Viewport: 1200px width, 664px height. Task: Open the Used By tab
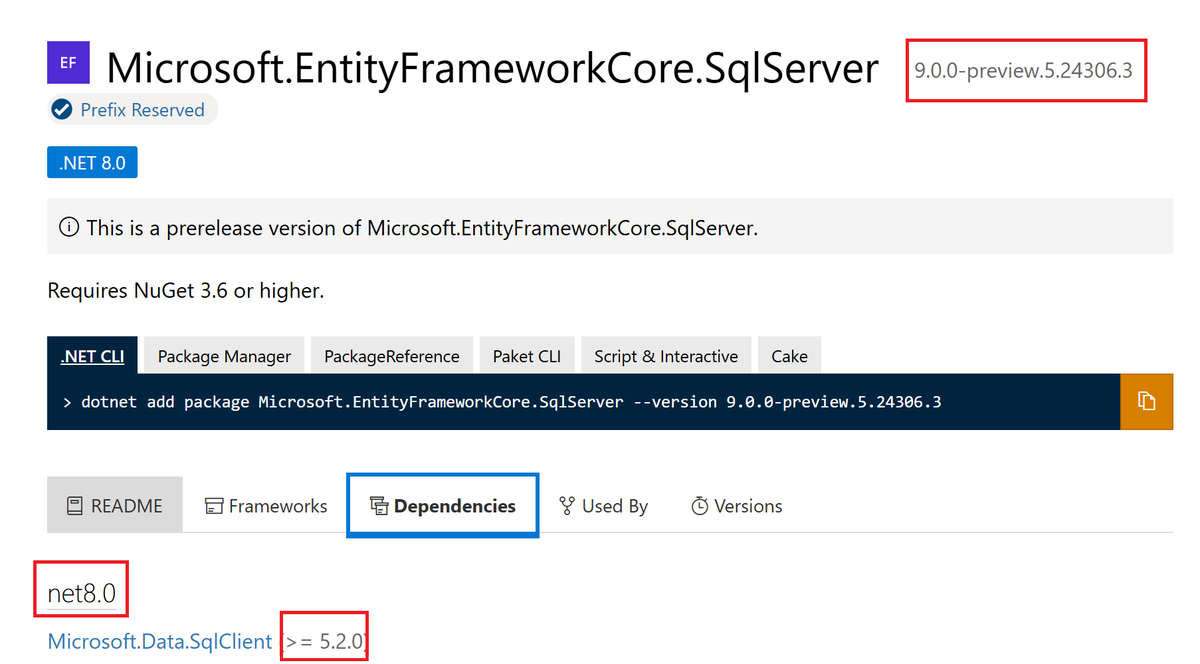click(x=603, y=505)
